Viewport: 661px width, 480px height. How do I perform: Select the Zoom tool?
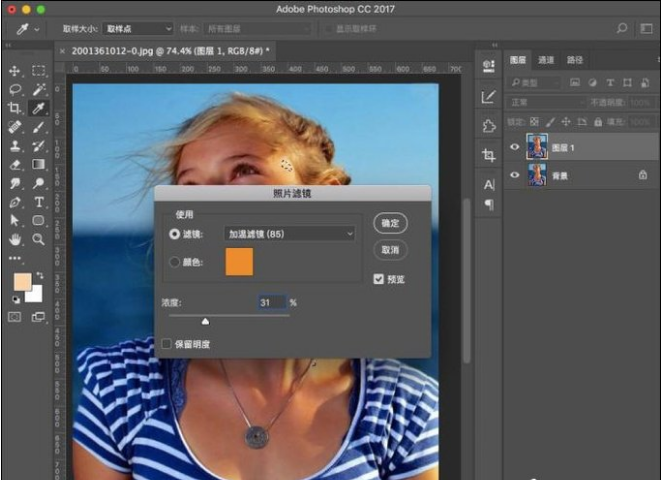[x=38, y=239]
